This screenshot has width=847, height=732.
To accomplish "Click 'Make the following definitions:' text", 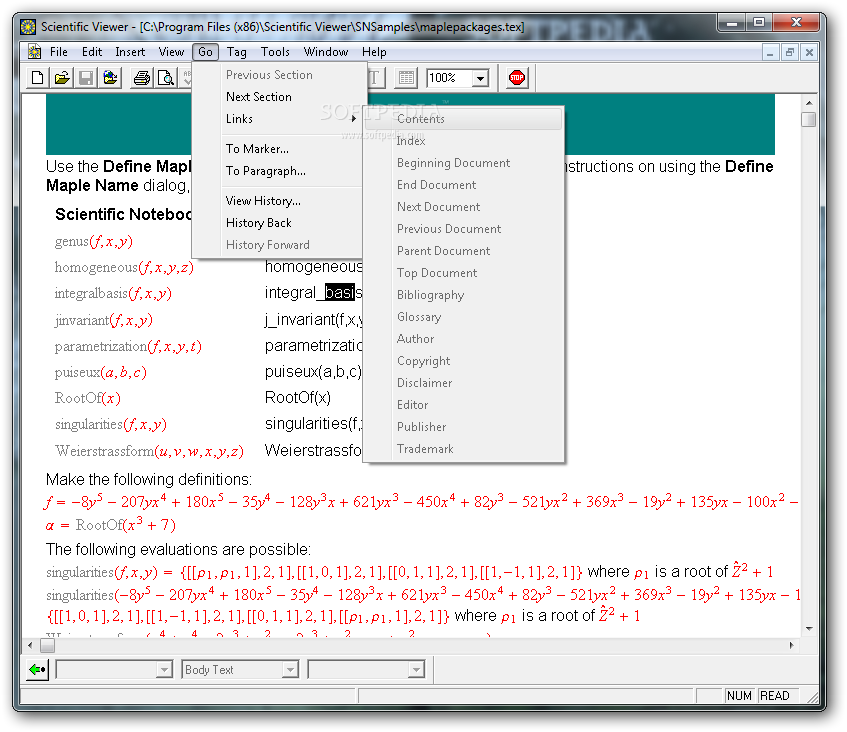I will tap(149, 479).
